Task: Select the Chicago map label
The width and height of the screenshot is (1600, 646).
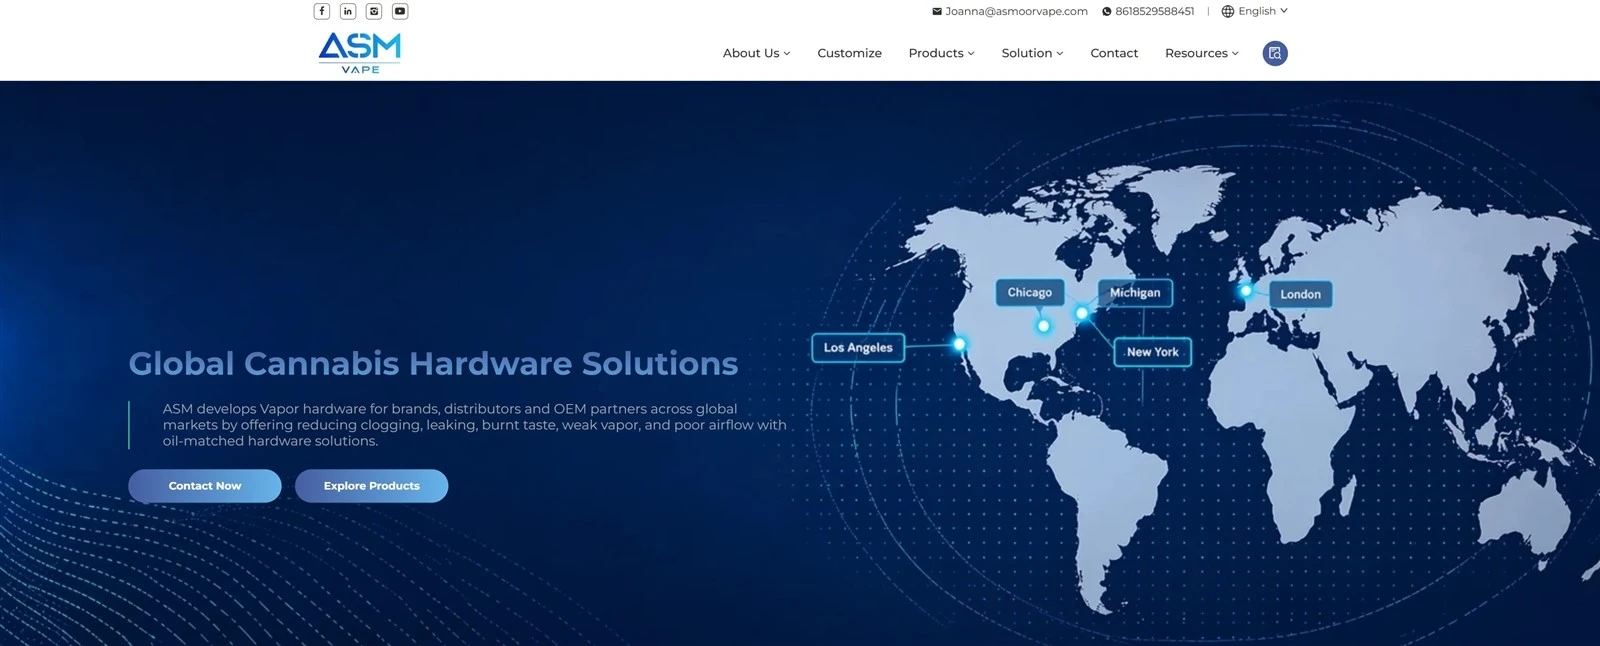Action: point(1029,292)
